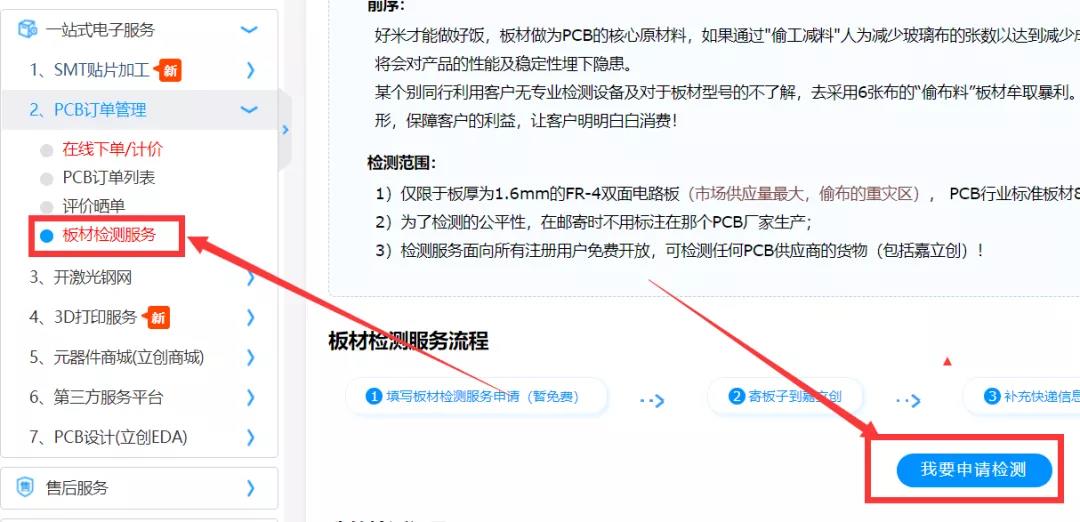Open 板材检测服务 menu item
Screen dimensions: 1080x522
pyautogui.click(x=109, y=236)
